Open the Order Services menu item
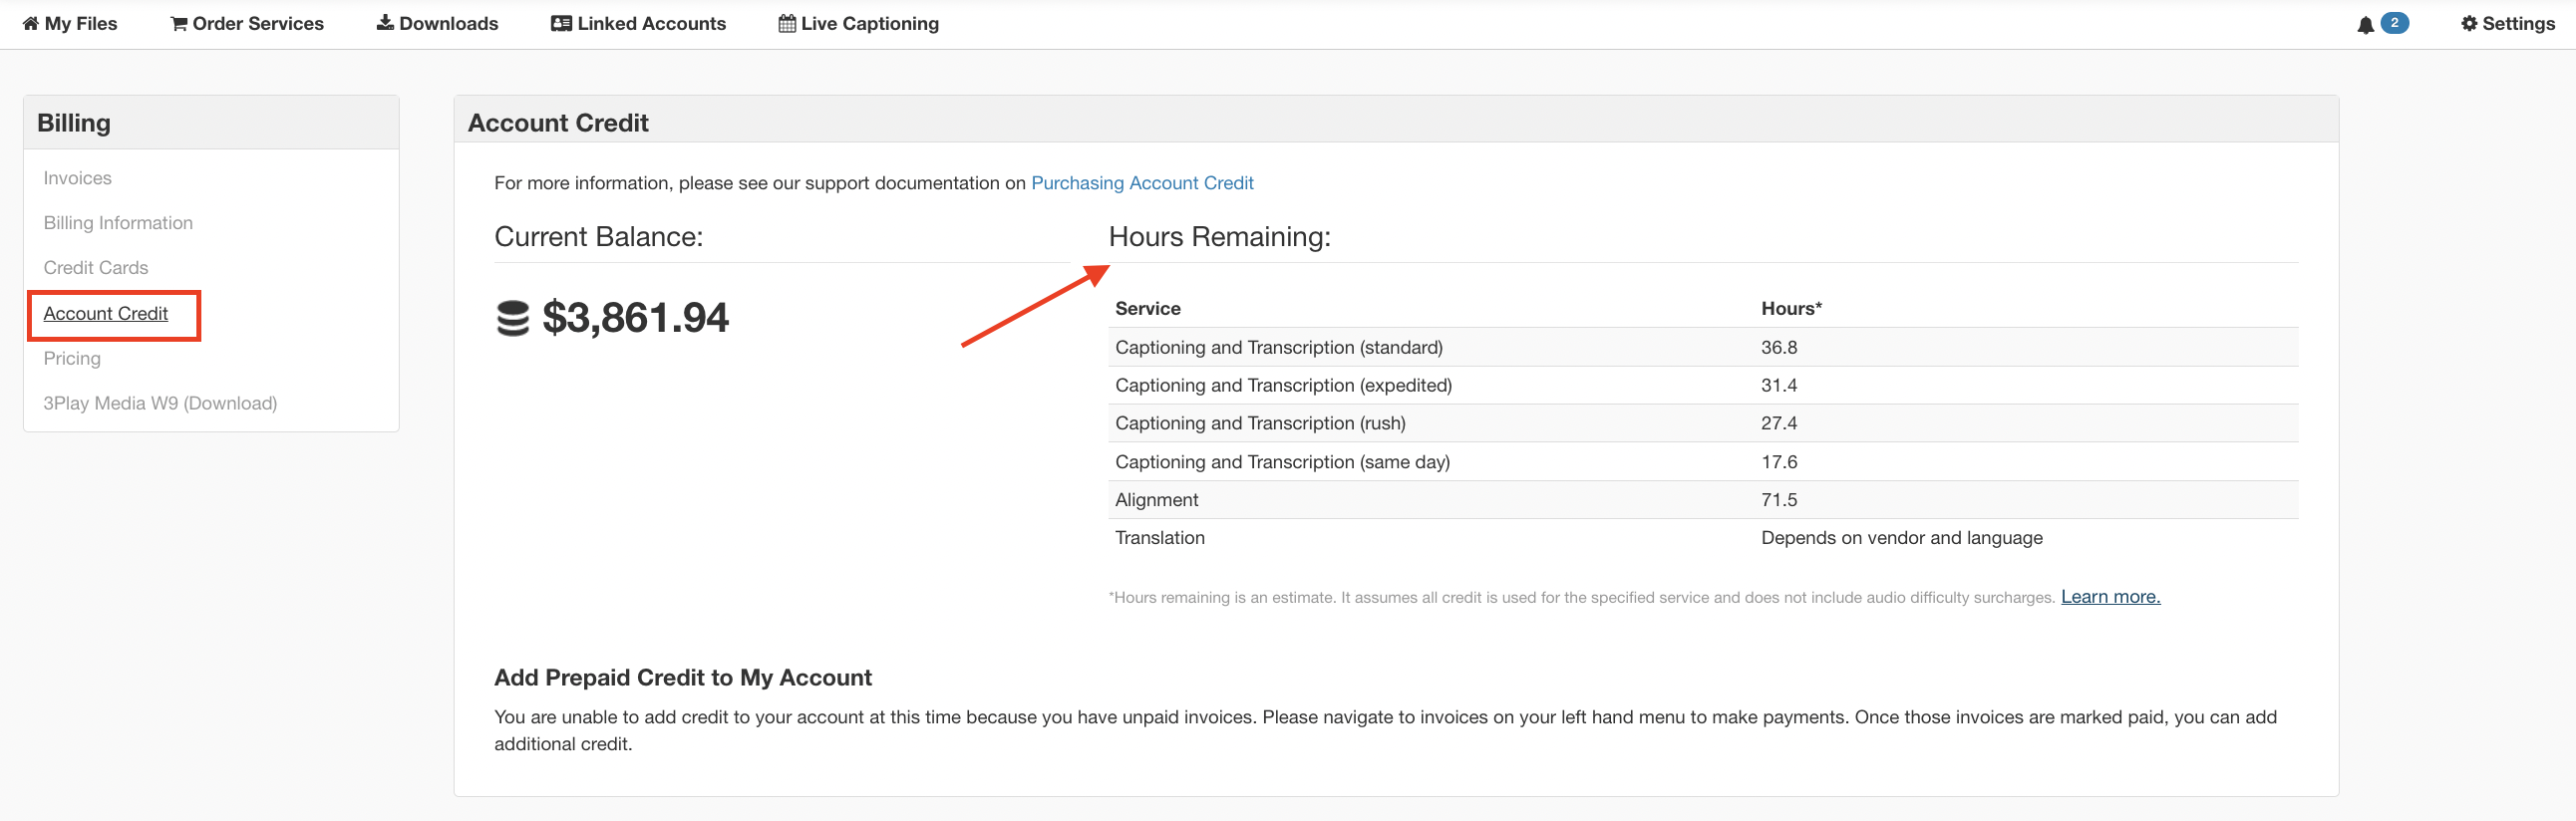The image size is (2576, 821). click(x=247, y=23)
